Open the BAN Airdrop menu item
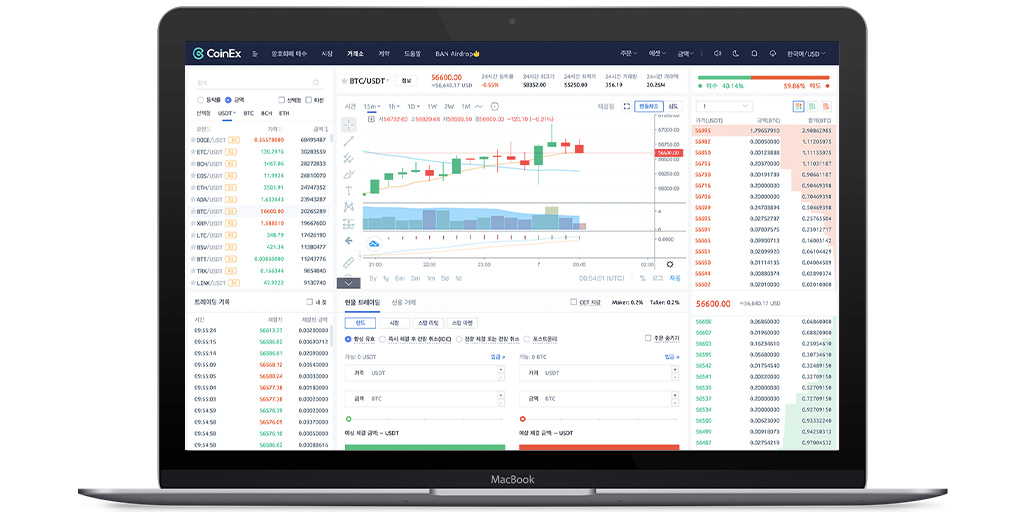 coord(458,54)
